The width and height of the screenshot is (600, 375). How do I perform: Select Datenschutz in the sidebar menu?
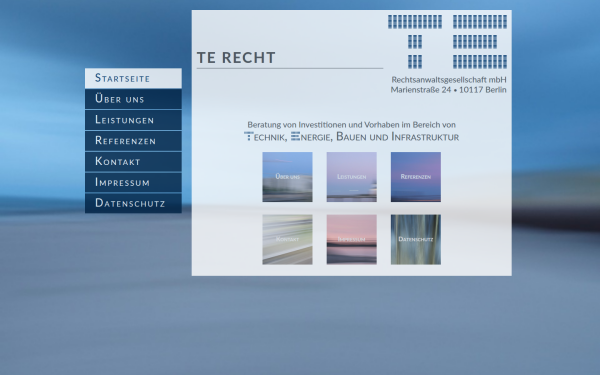coord(133,203)
